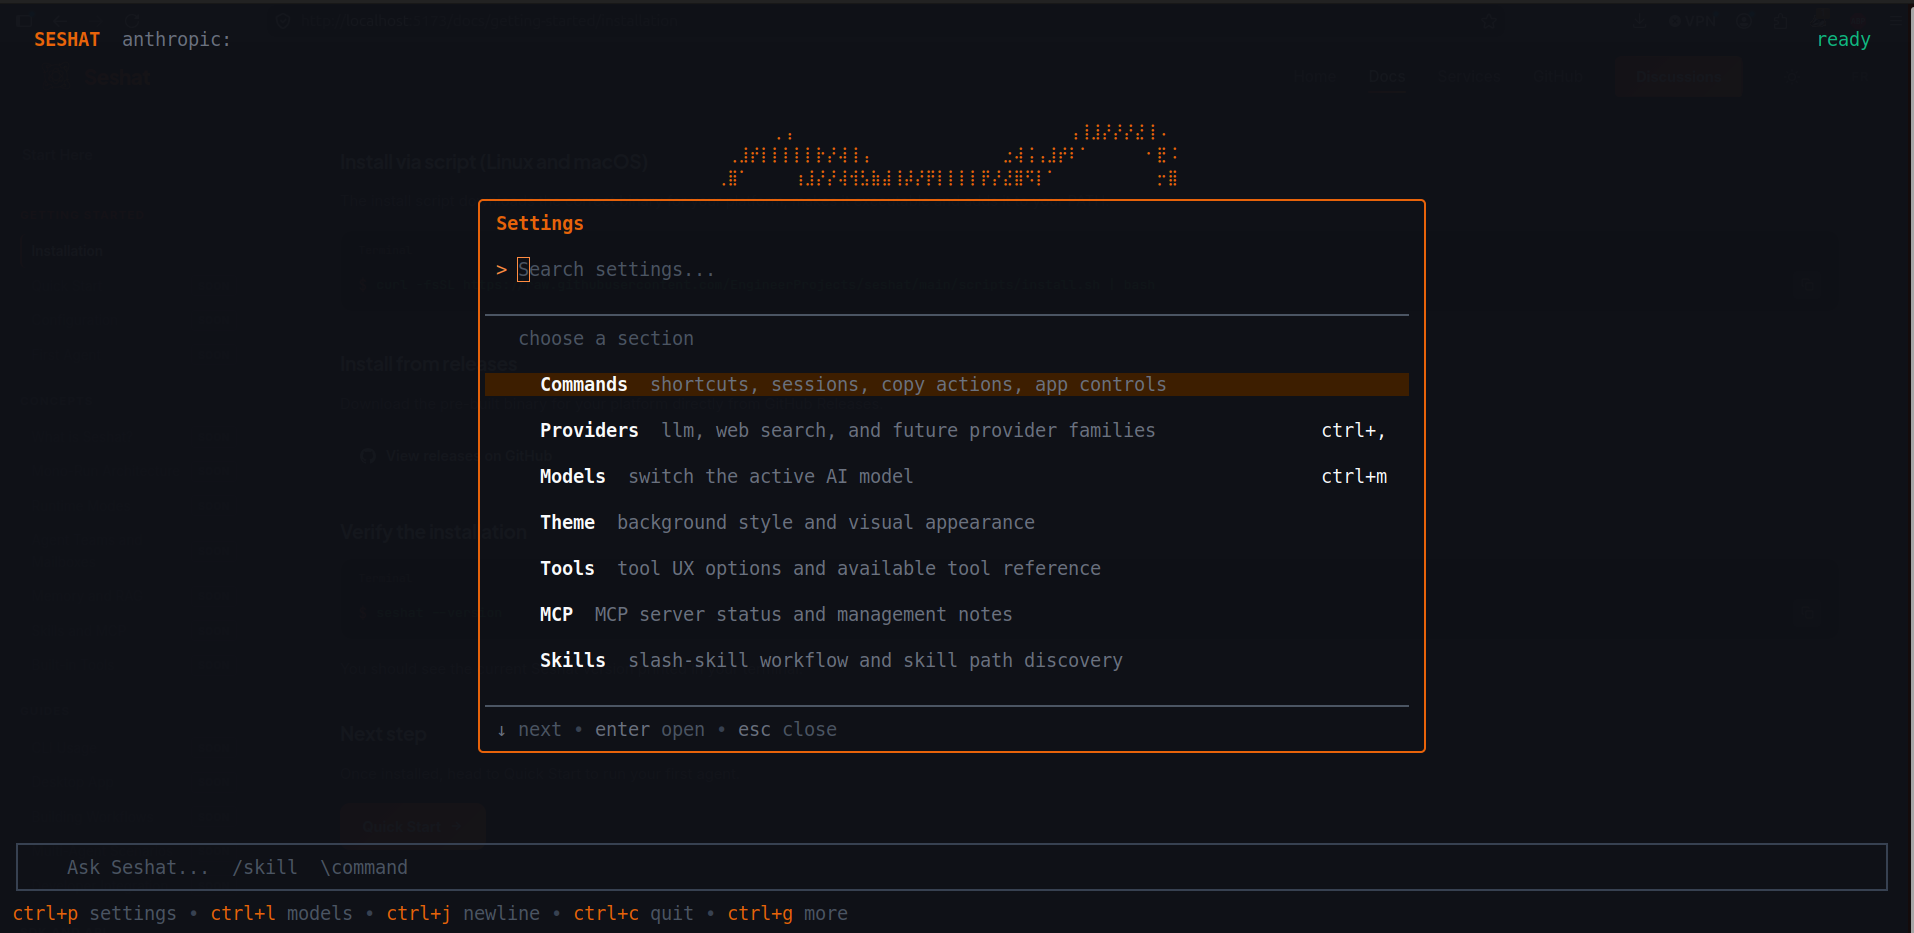Viewport: 1914px width, 933px height.
Task: Select the Skills settings section
Action: (x=946, y=661)
